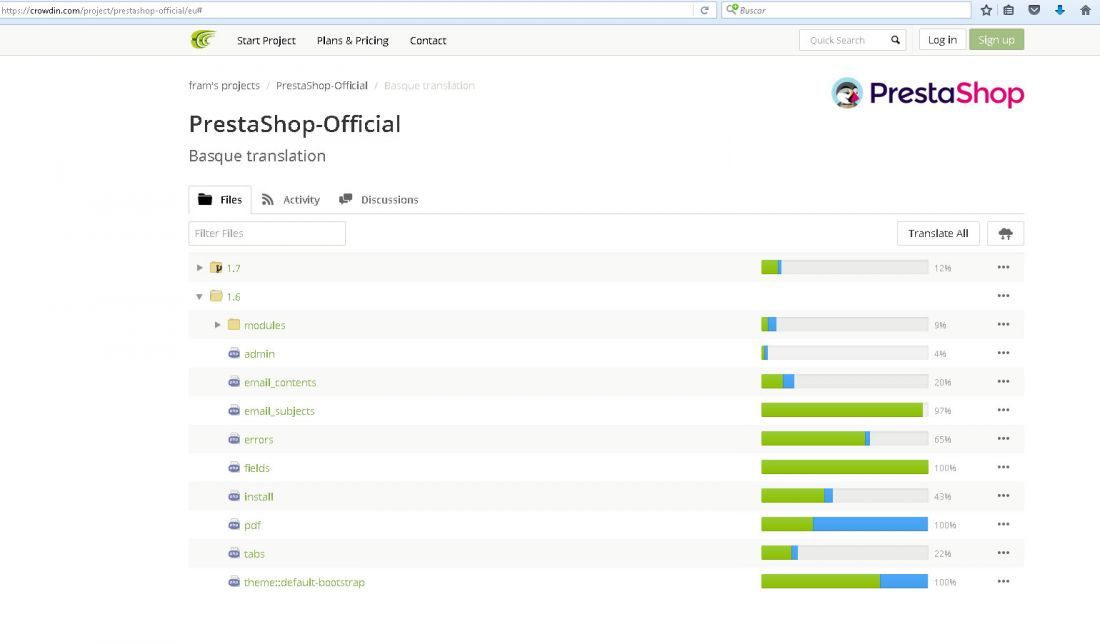Expand the modules folder tree arrow
The height and width of the screenshot is (644, 1100).
(217, 325)
